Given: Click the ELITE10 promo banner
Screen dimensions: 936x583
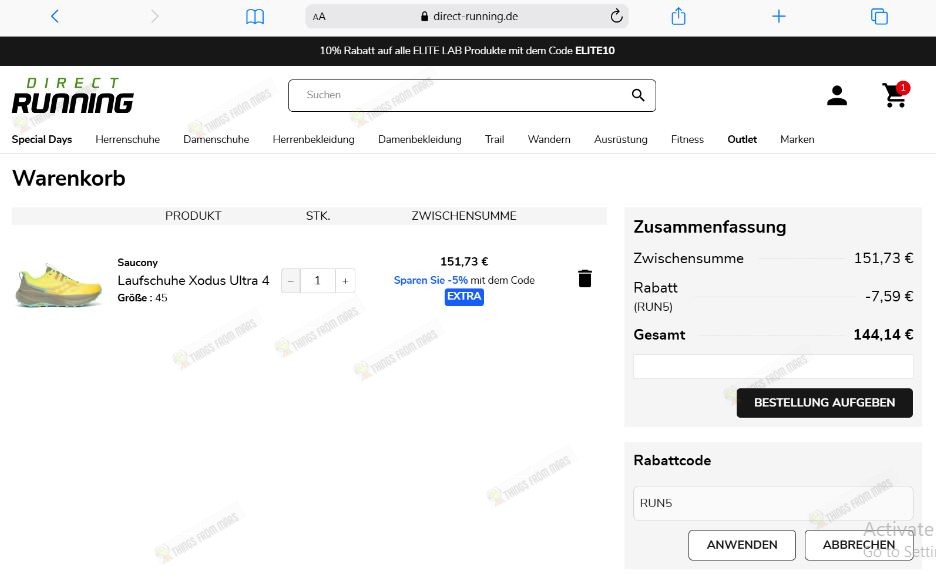Looking at the screenshot, I should click(x=467, y=51).
